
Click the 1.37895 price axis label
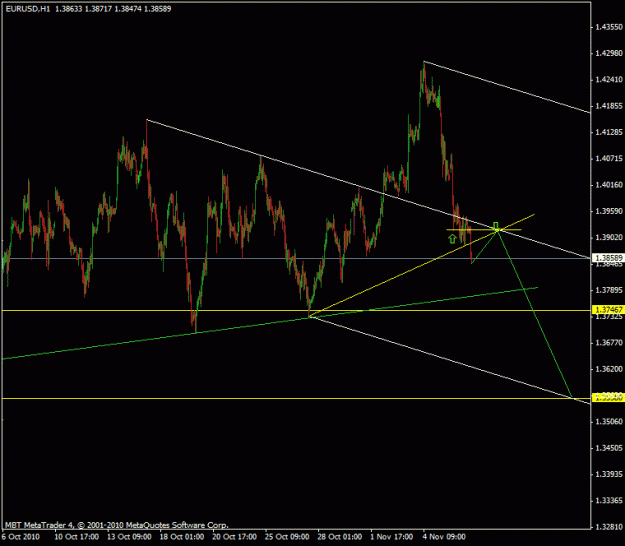(609, 290)
